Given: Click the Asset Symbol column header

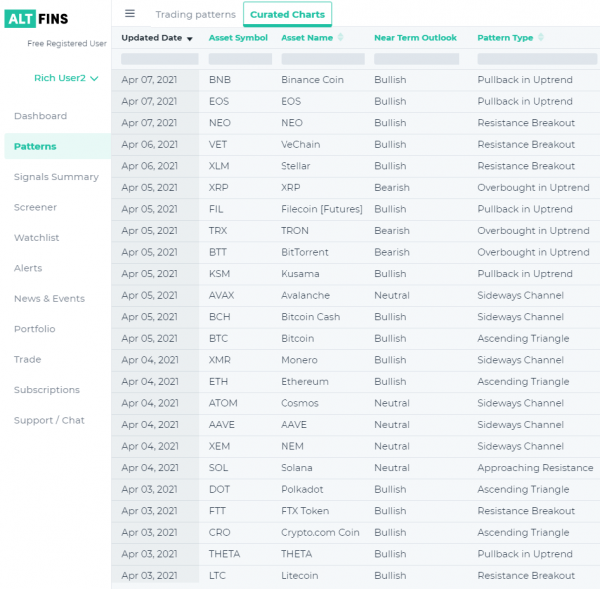Looking at the screenshot, I should coord(238,38).
